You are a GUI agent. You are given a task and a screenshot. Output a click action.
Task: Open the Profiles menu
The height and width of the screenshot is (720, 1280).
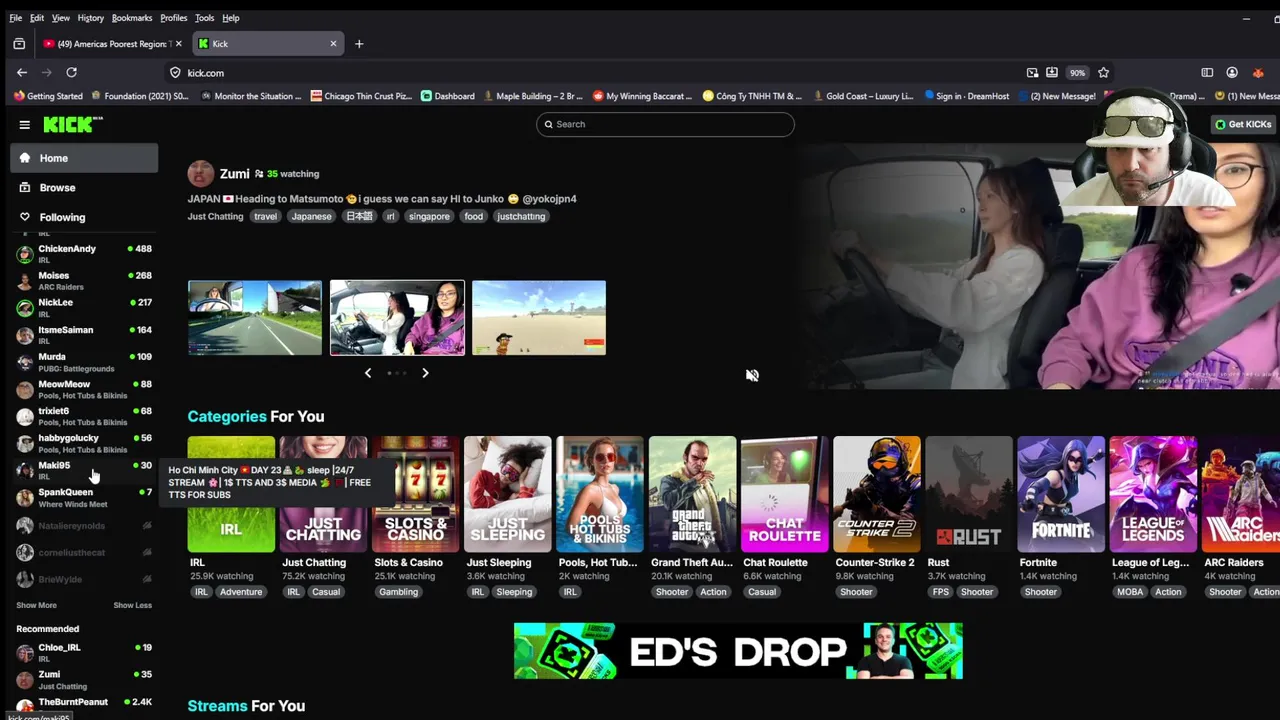(x=173, y=18)
